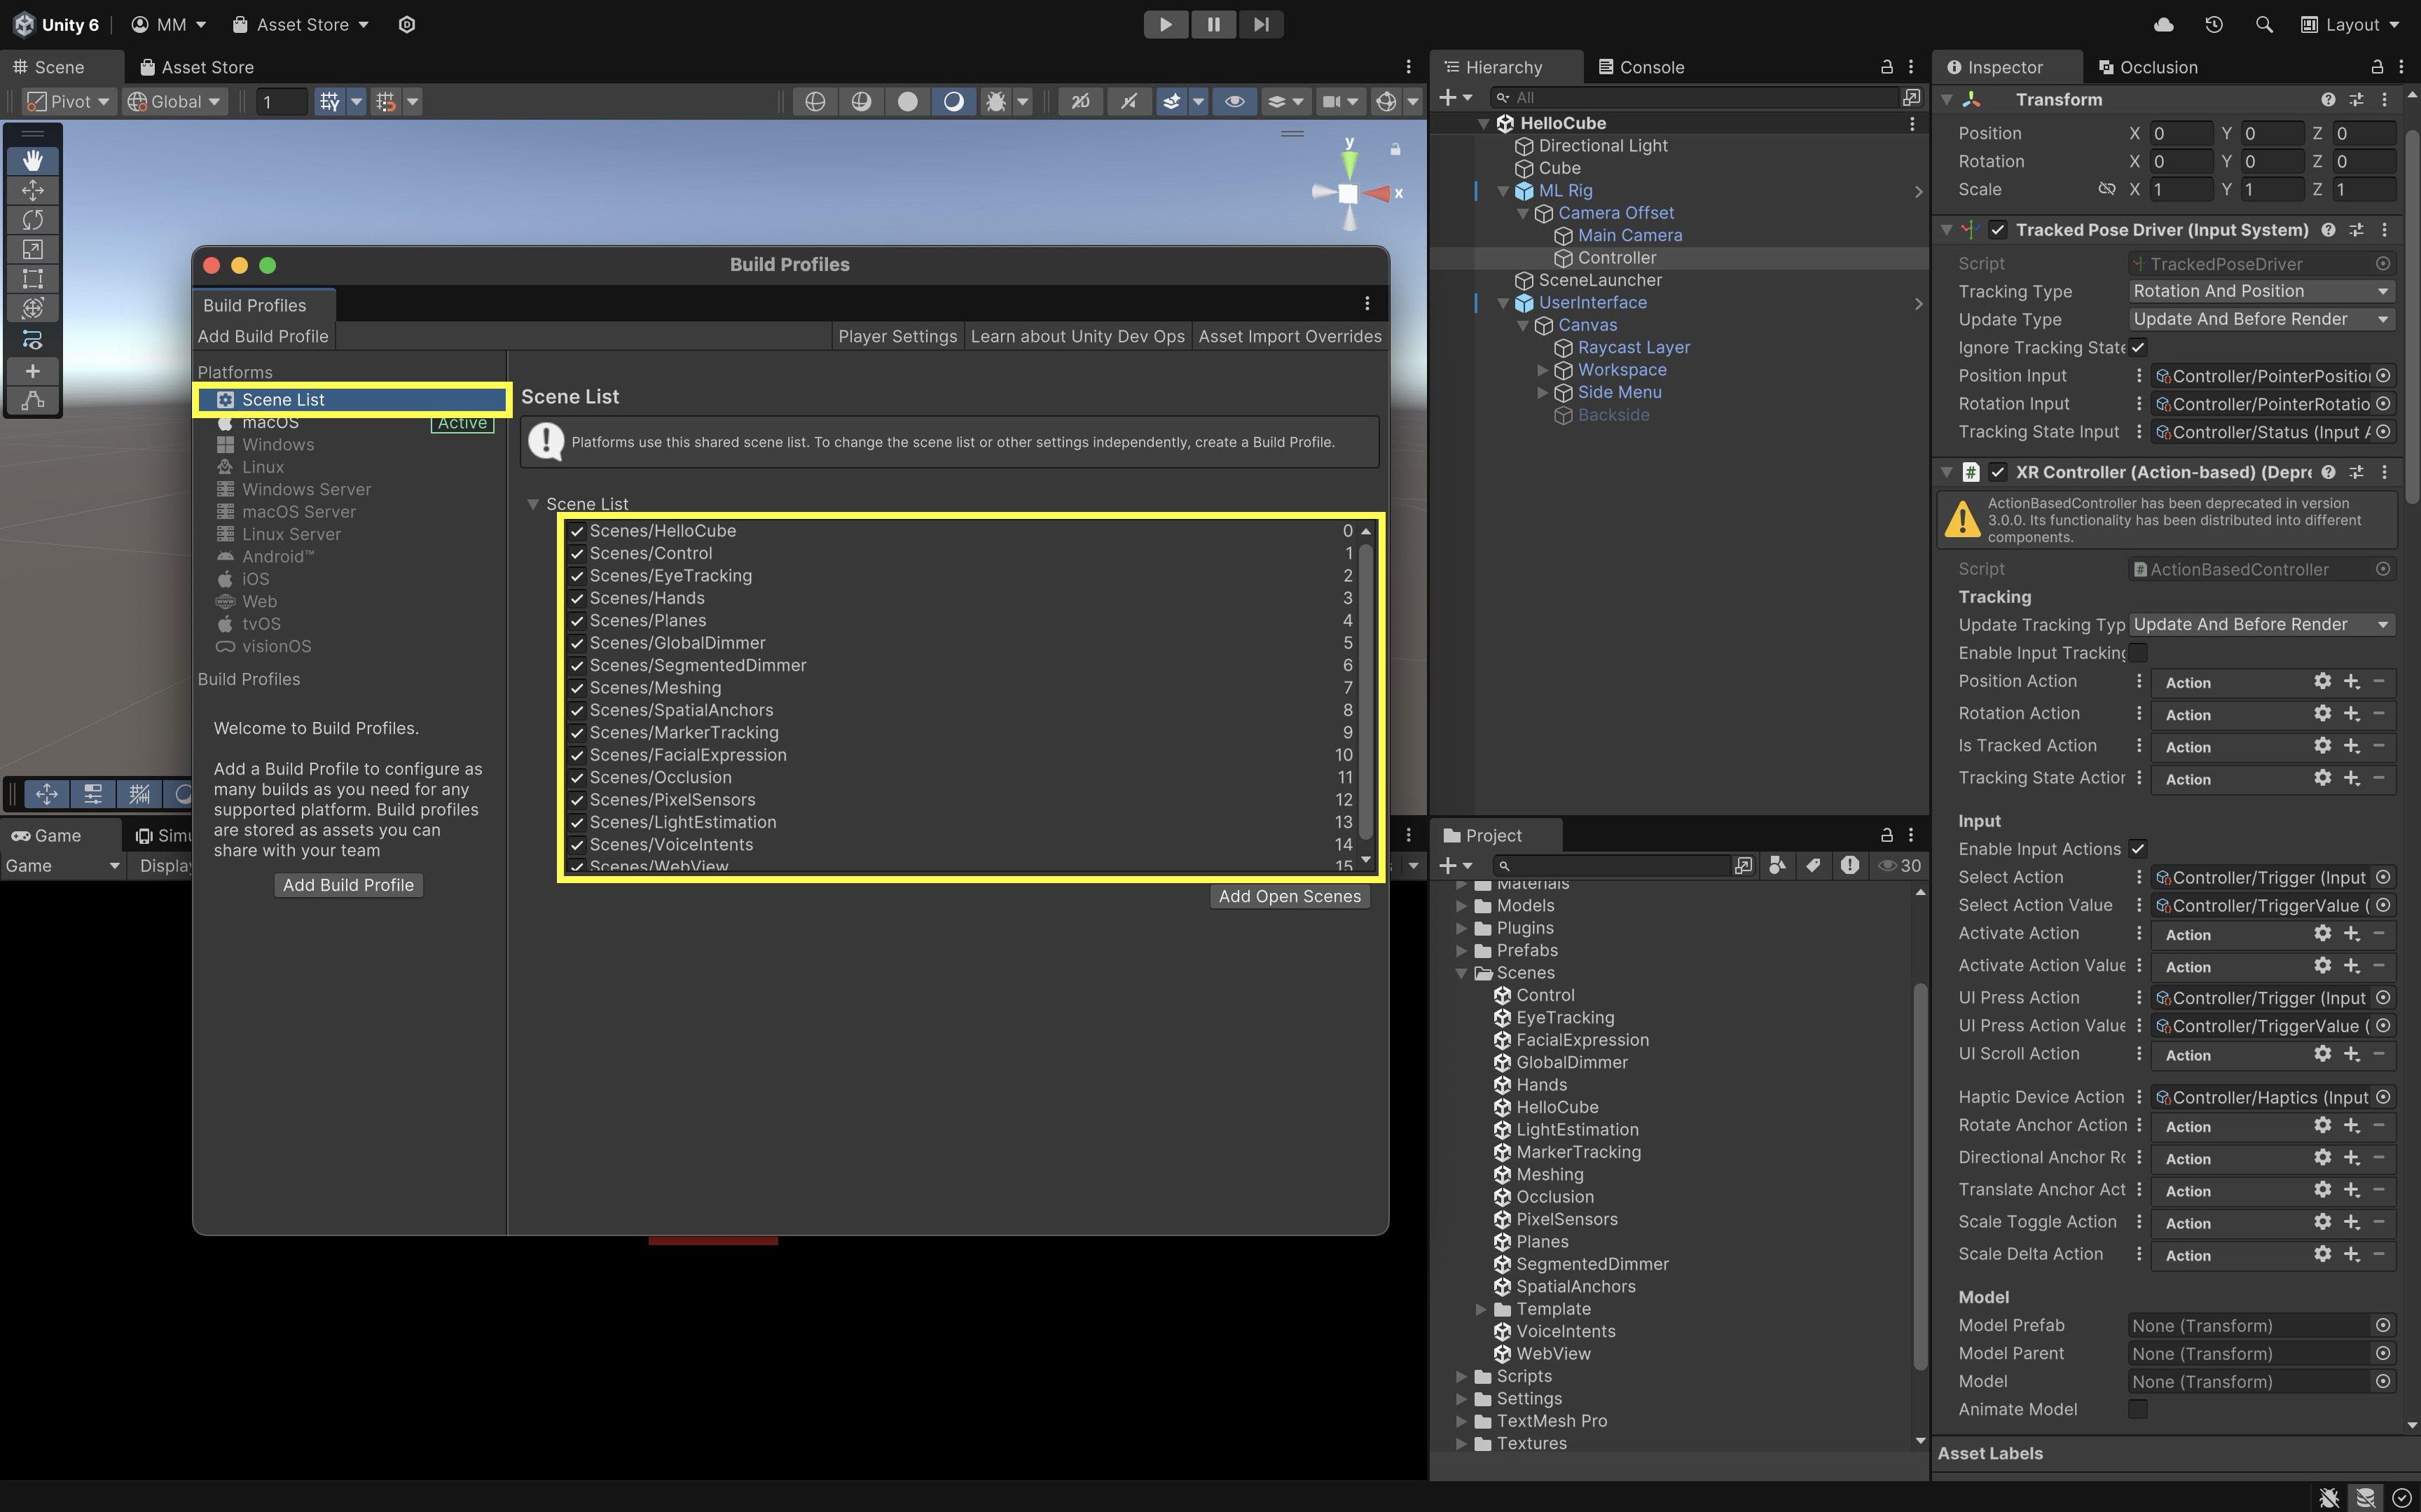Disable Tracked Pose Driver component checkbox

1997,230
